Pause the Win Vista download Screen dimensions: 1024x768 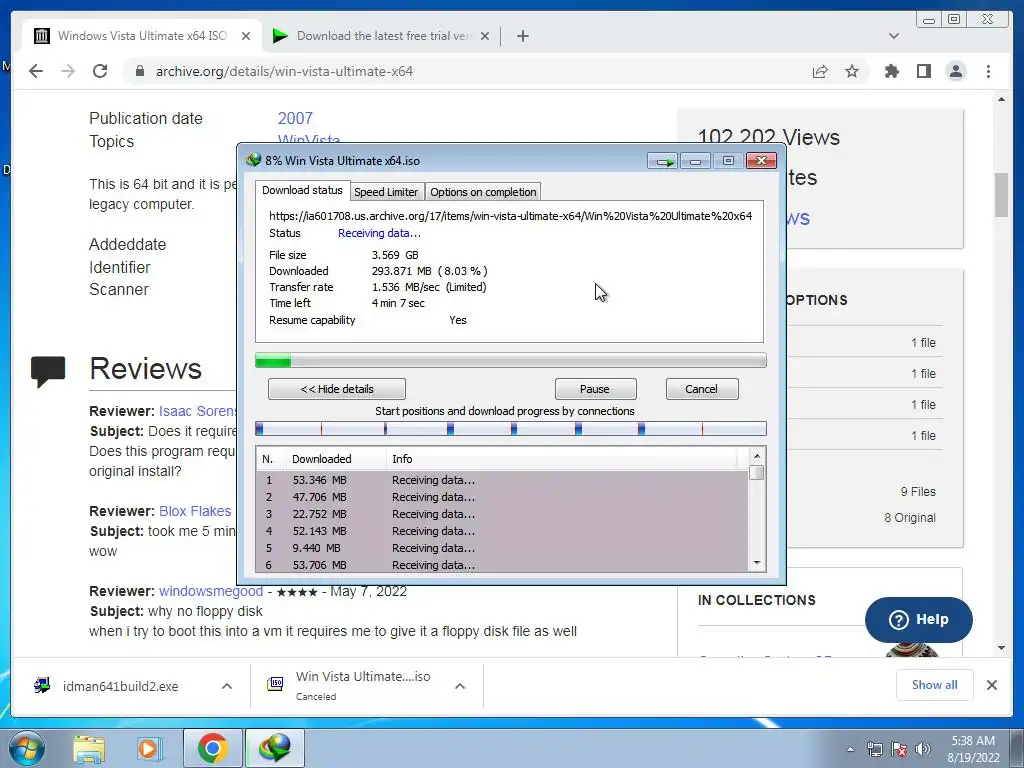pos(595,389)
